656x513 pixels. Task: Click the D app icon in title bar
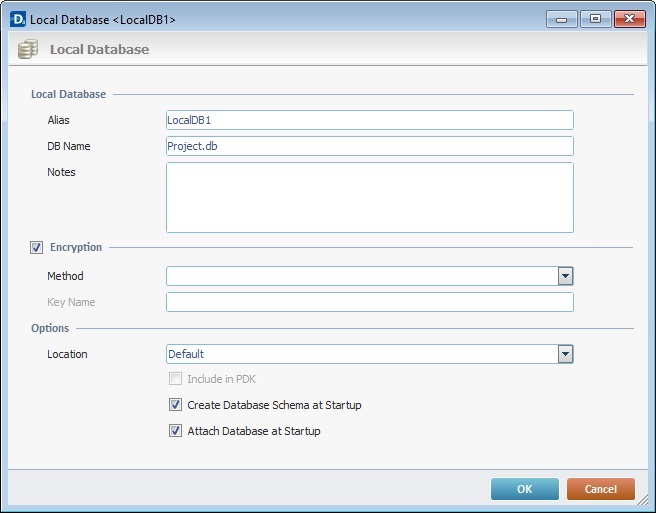pos(18,19)
